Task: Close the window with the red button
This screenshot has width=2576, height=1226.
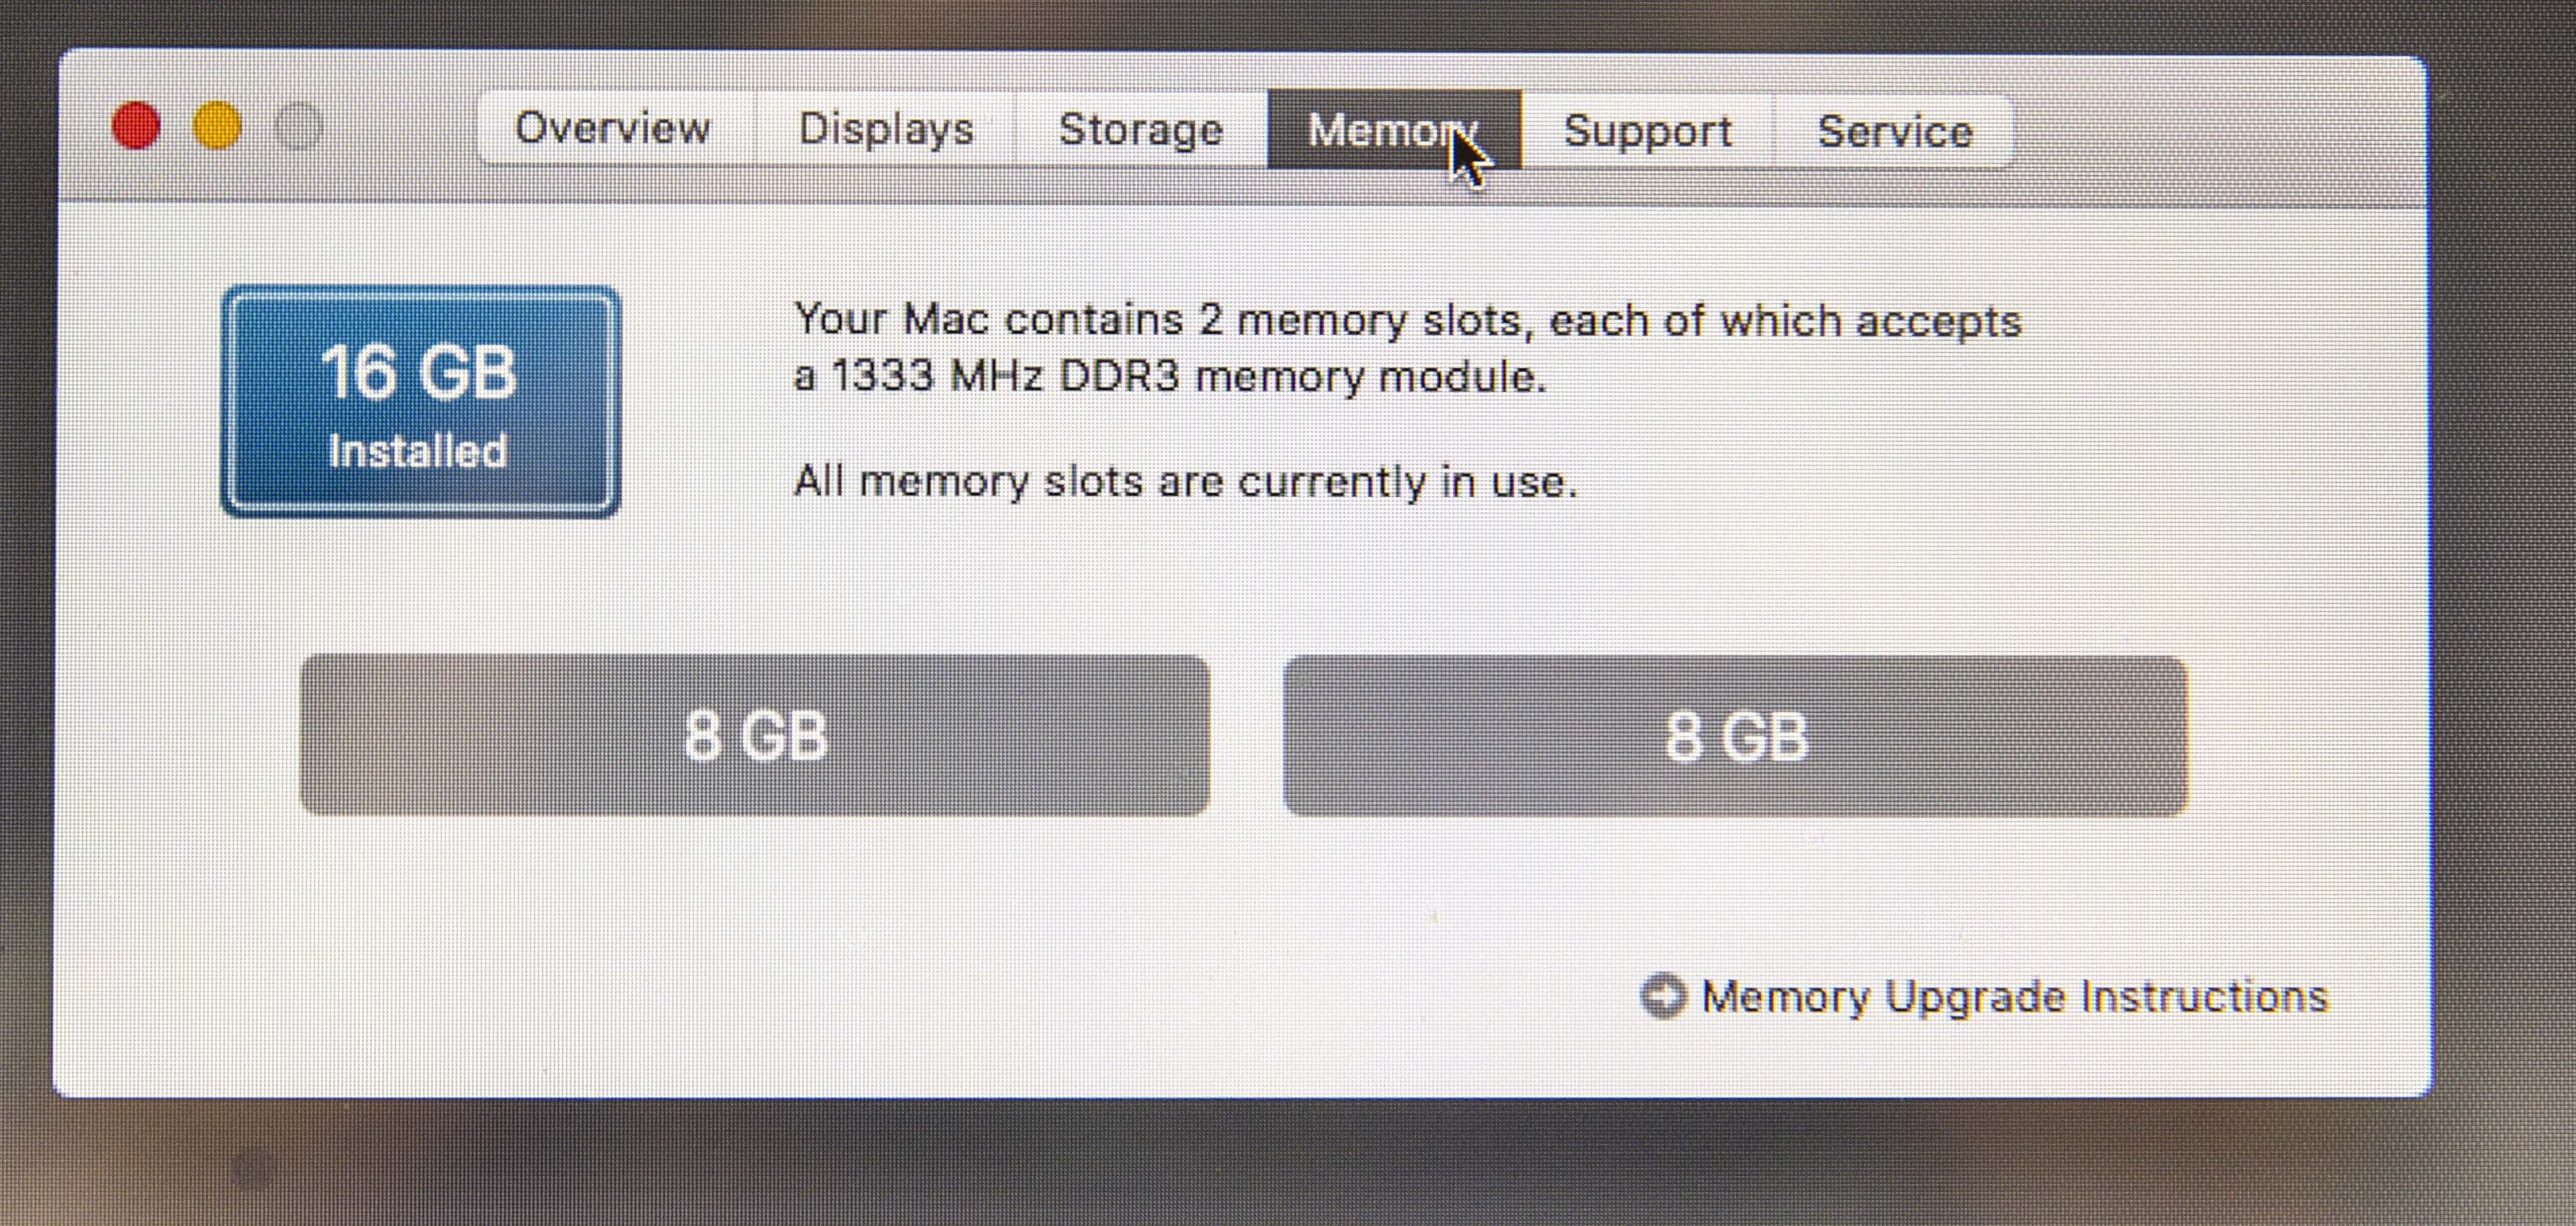Action: [136, 126]
